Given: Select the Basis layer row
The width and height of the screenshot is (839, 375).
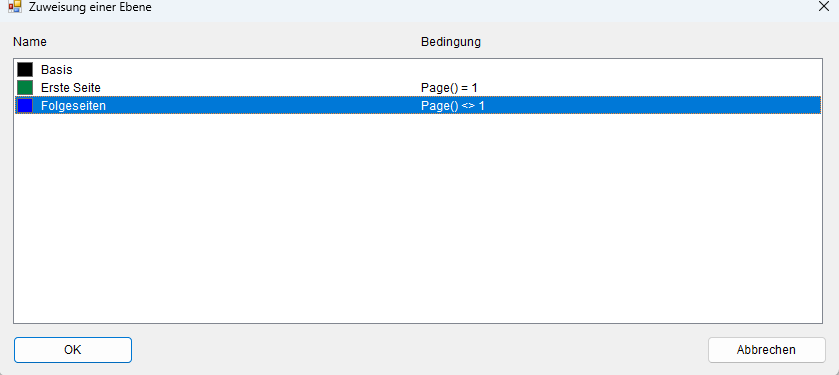Looking at the screenshot, I should (418, 70).
